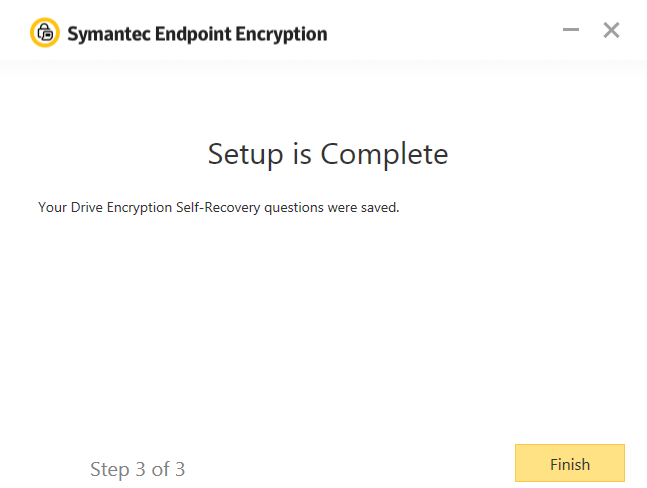Click the word 'Encryption' in the title bar

pos(282,34)
